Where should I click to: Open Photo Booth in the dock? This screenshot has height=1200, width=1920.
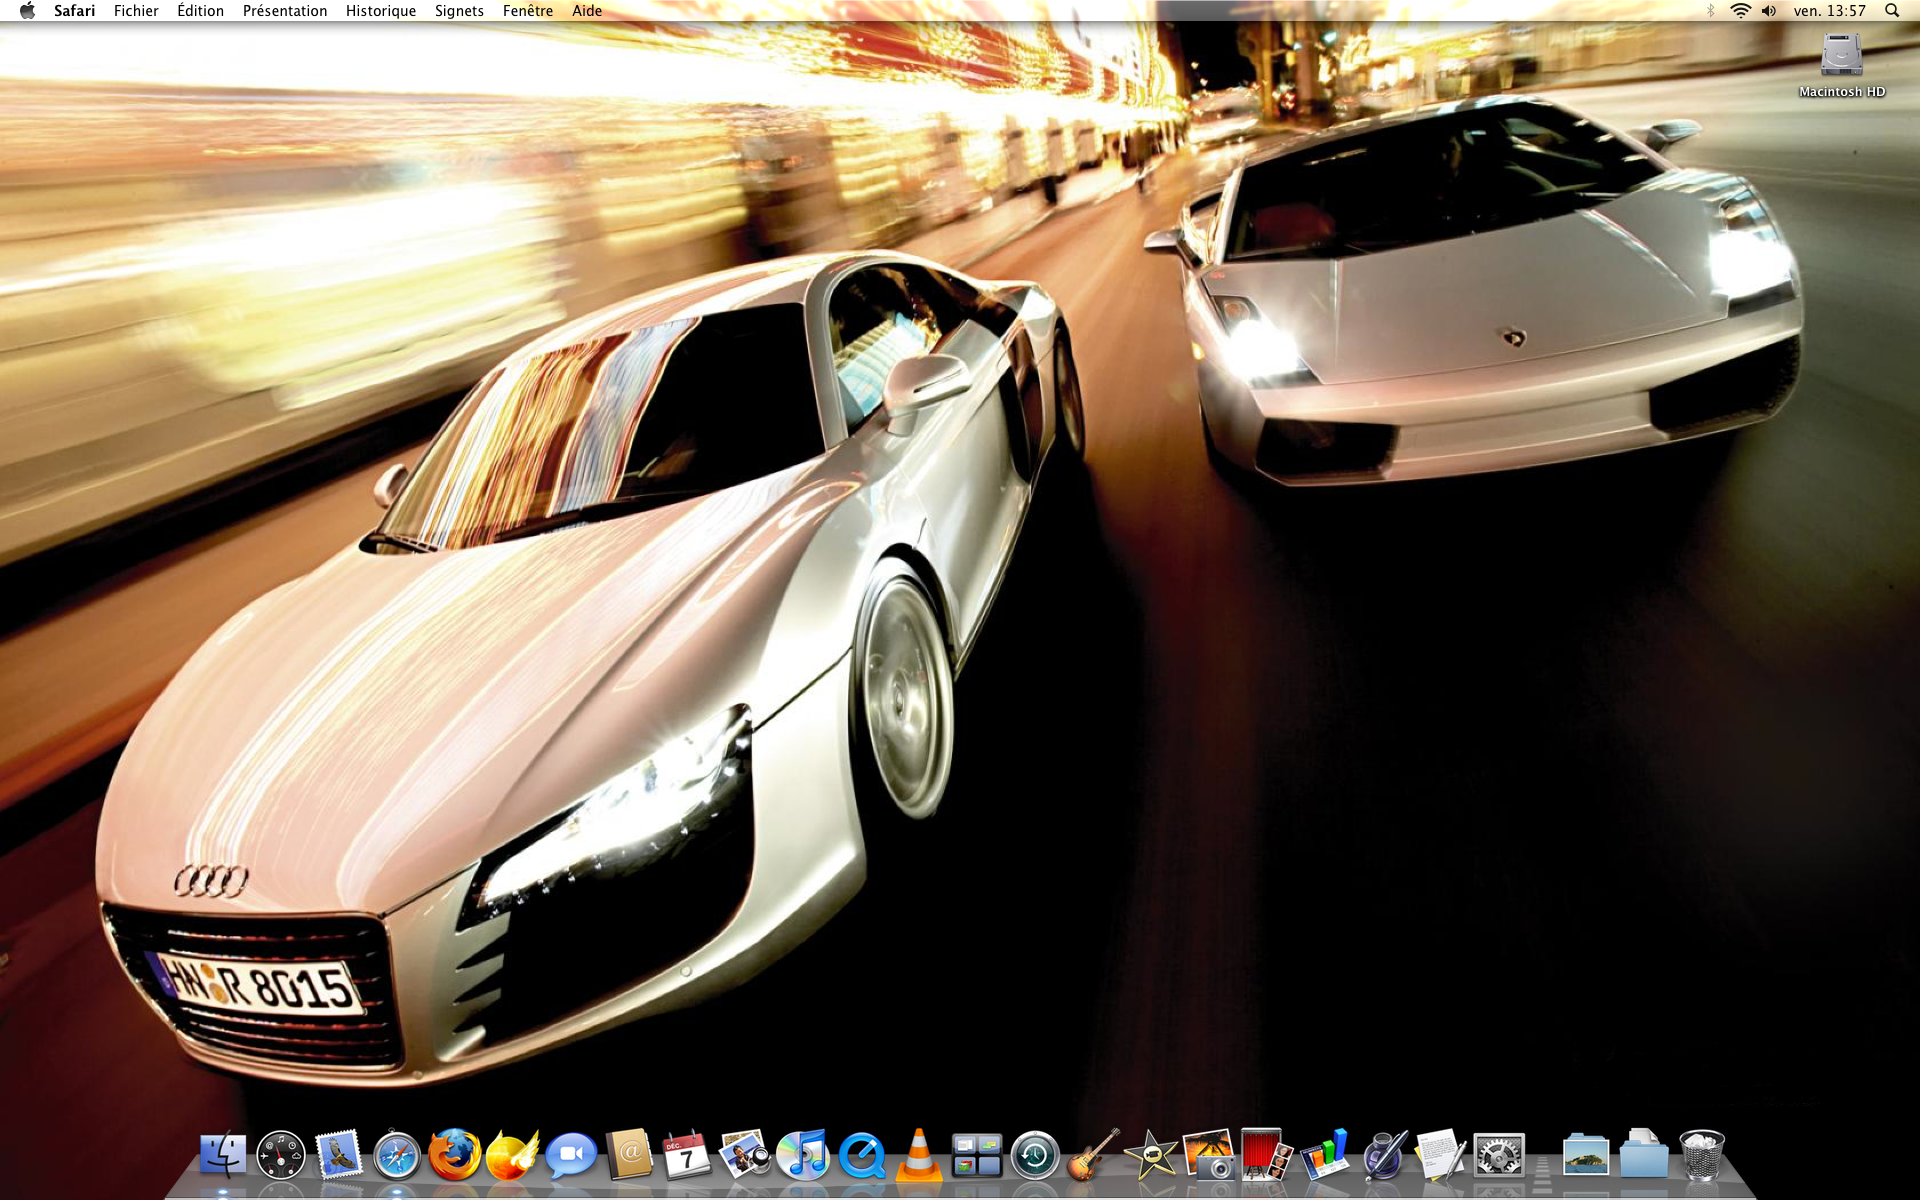pyautogui.click(x=1267, y=1155)
